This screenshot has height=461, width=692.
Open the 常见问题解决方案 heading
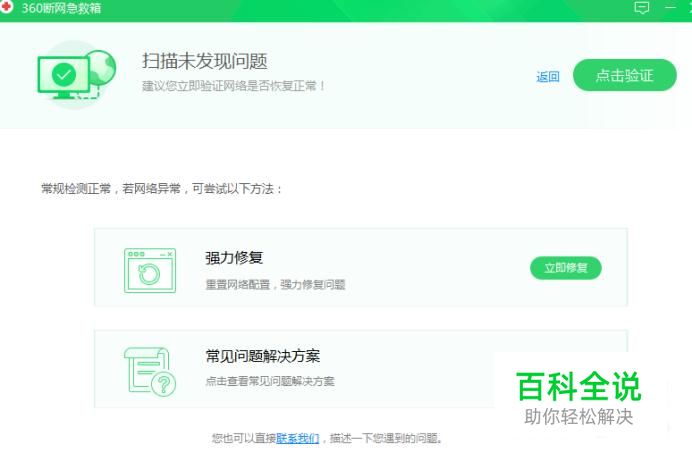263,356
